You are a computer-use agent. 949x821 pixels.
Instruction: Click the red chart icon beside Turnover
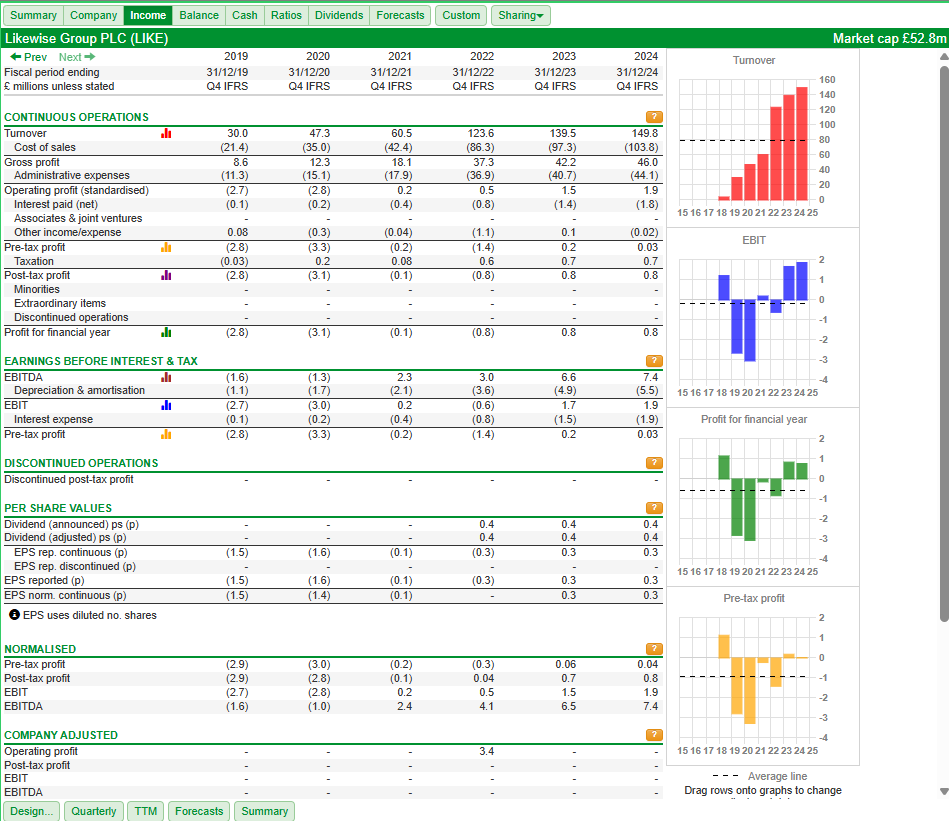pyautogui.click(x=166, y=133)
